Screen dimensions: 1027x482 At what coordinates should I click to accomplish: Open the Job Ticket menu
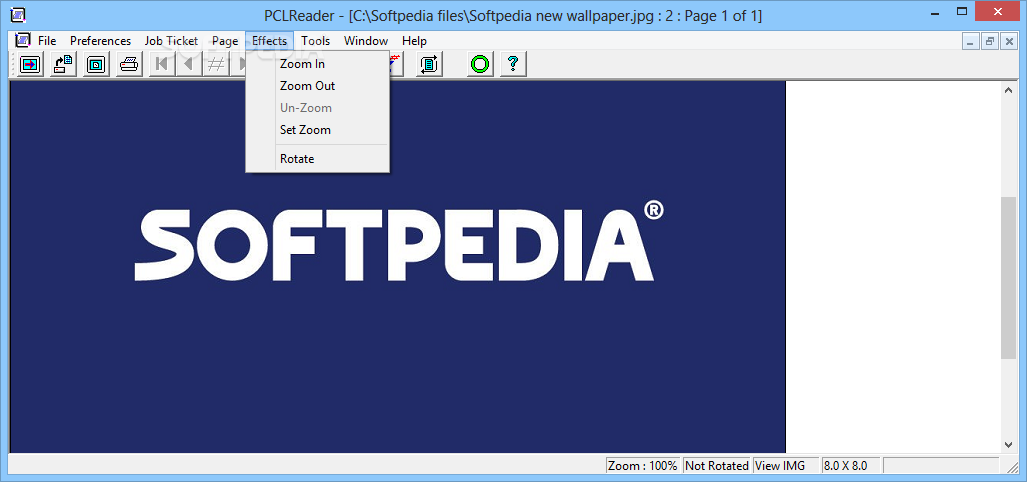pyautogui.click(x=171, y=41)
